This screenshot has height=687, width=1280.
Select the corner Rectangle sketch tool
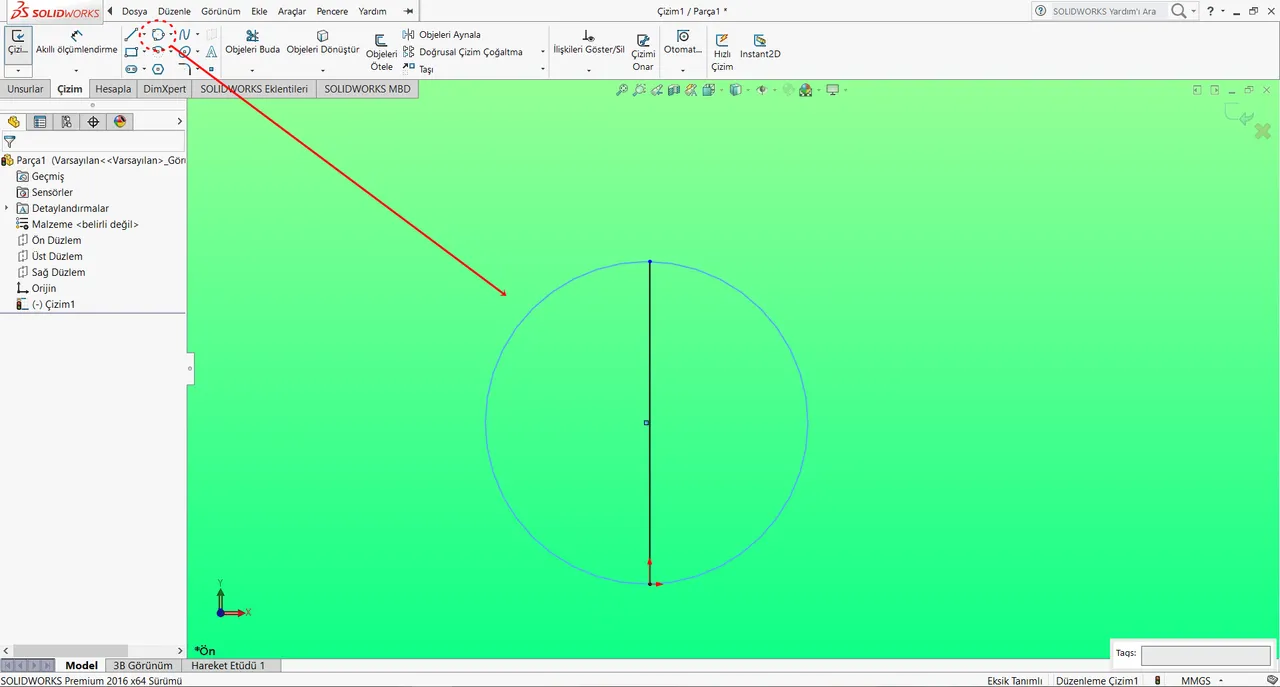131,52
